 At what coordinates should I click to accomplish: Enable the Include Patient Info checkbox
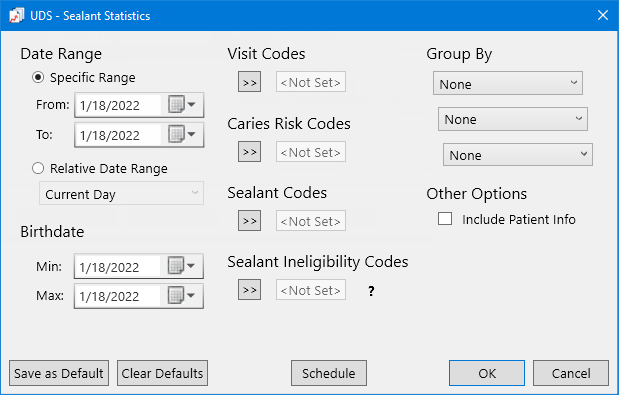point(445,219)
